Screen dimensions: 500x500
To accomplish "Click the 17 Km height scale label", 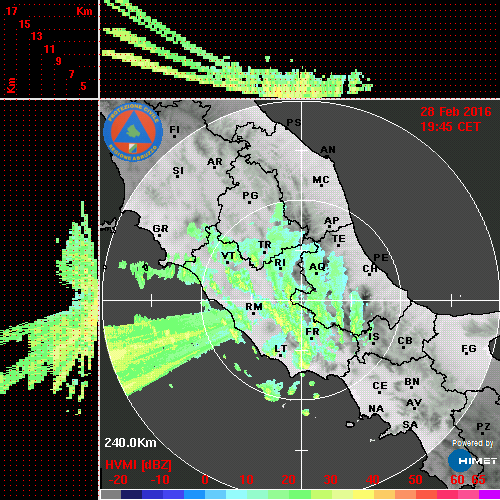I will 11,11.
